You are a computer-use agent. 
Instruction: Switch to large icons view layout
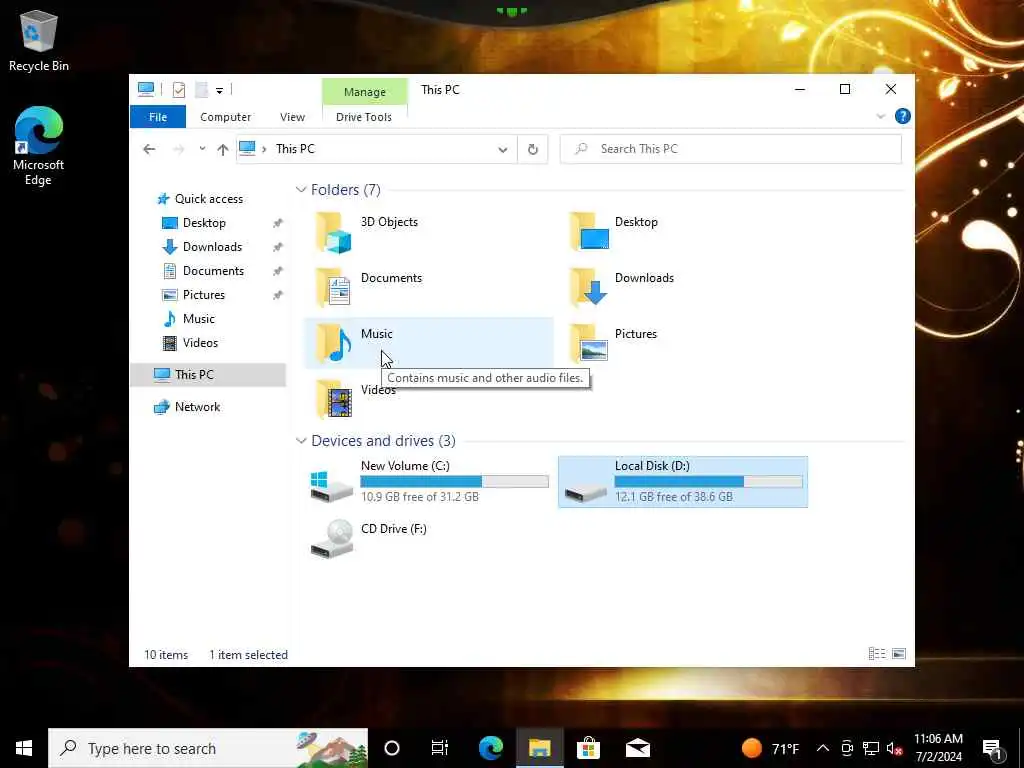click(899, 654)
